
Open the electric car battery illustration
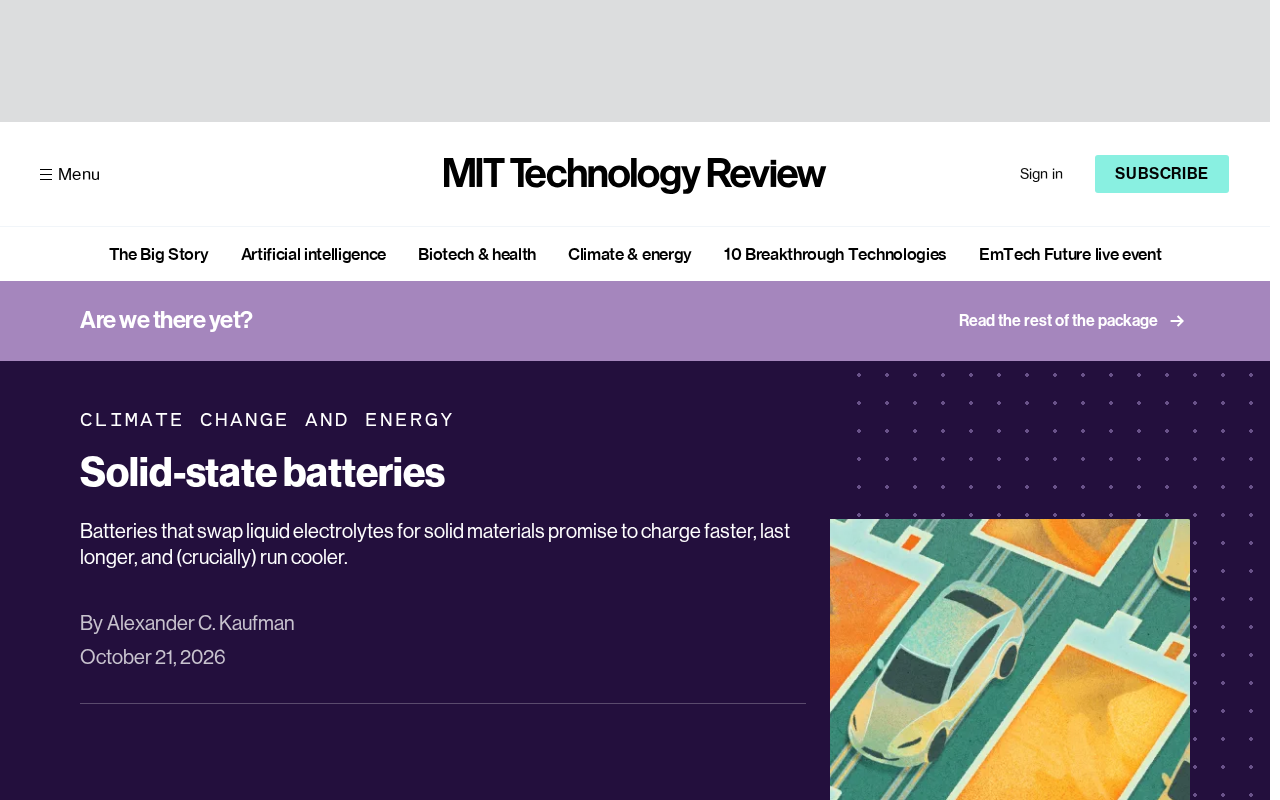tap(1010, 659)
